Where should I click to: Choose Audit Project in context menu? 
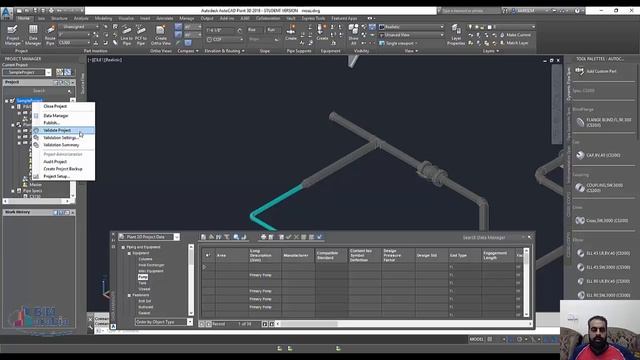tap(55, 162)
